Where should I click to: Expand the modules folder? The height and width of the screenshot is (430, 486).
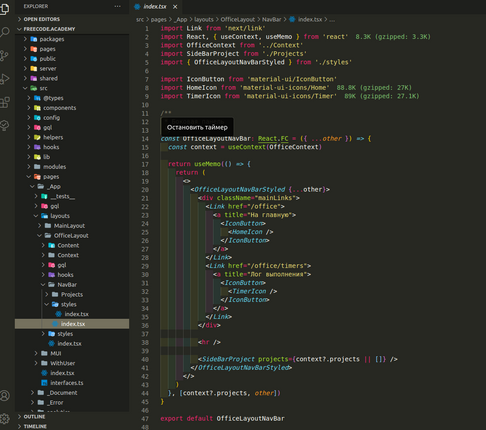tap(54, 167)
